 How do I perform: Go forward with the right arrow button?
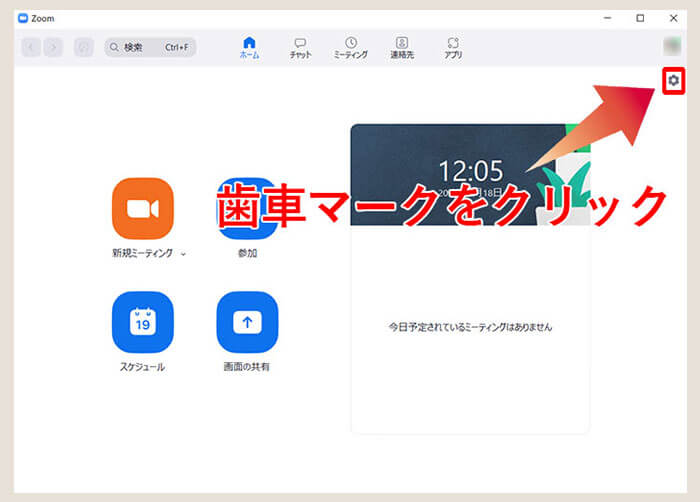pyautogui.click(x=53, y=47)
